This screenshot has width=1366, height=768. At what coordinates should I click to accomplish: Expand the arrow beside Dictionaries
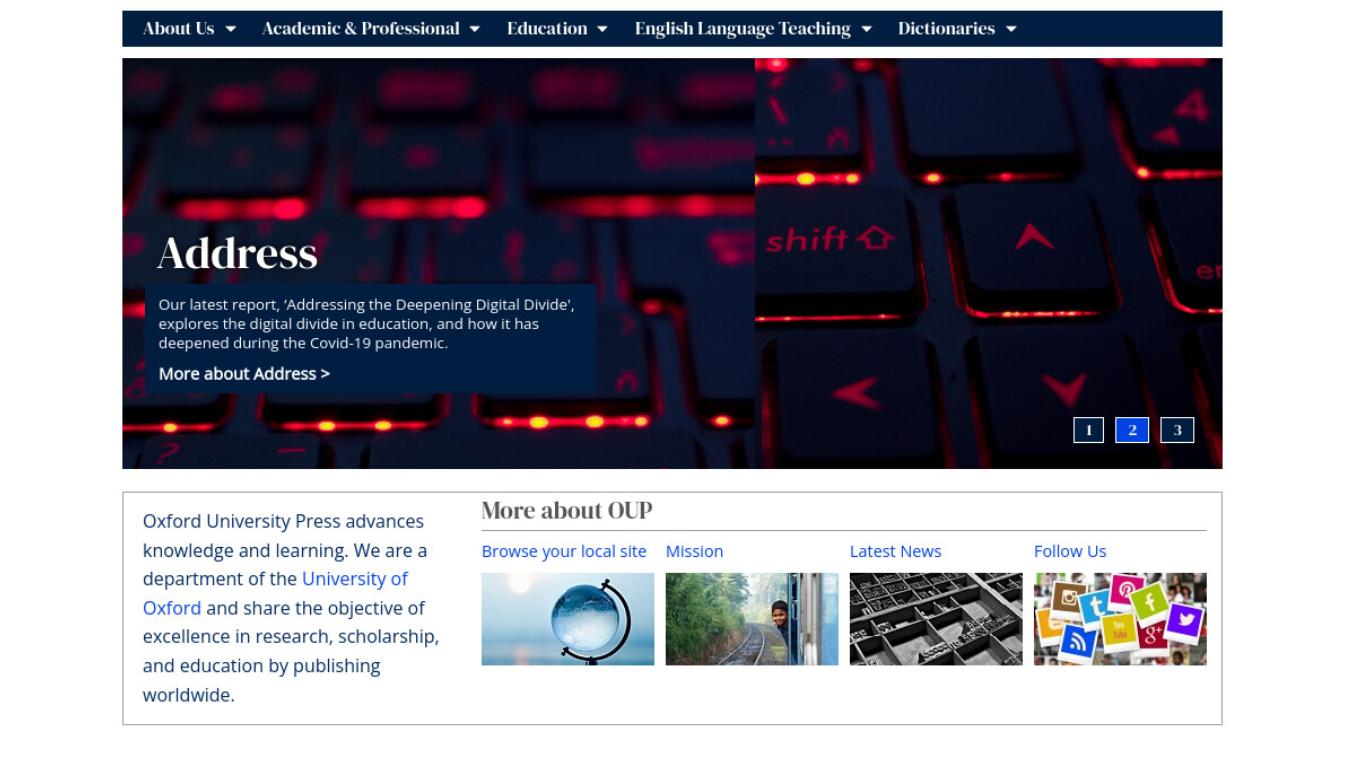pos(1011,29)
